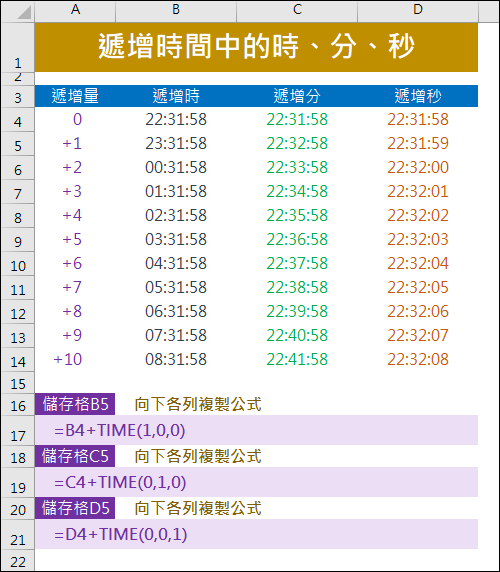Select column B header
Image resolution: width=500 pixels, height=572 pixels.
point(176,11)
